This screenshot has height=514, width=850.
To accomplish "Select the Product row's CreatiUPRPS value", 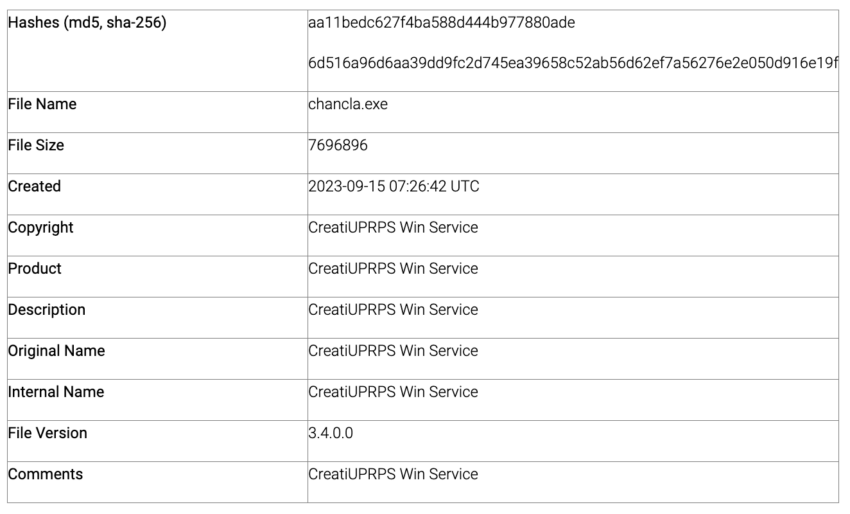I will (x=393, y=269).
